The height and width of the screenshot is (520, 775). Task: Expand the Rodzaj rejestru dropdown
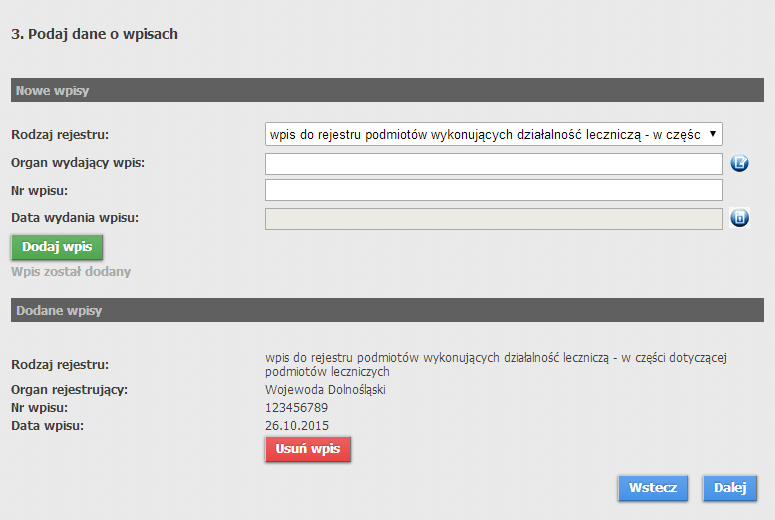coord(493,135)
